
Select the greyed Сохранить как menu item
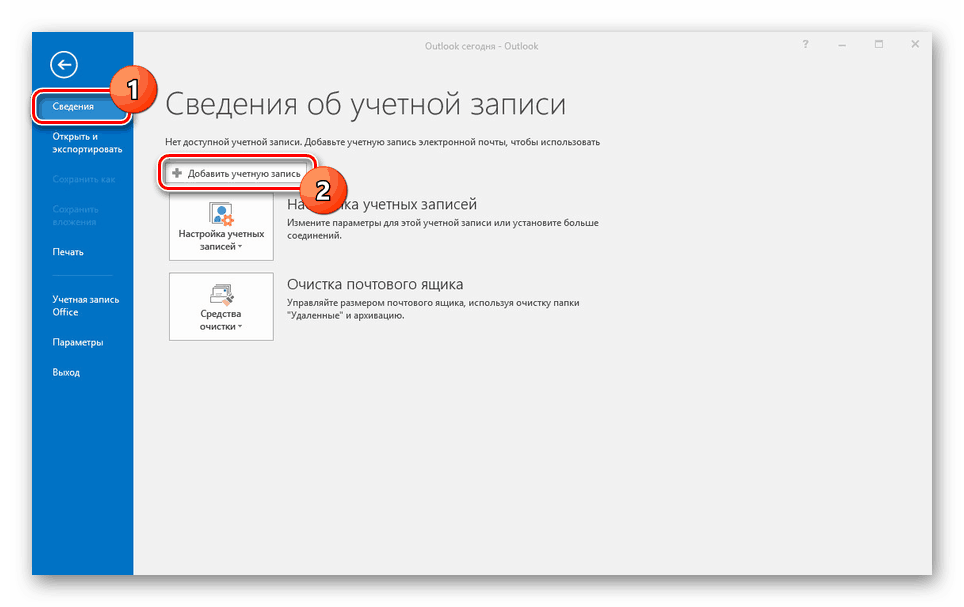pyautogui.click(x=84, y=179)
